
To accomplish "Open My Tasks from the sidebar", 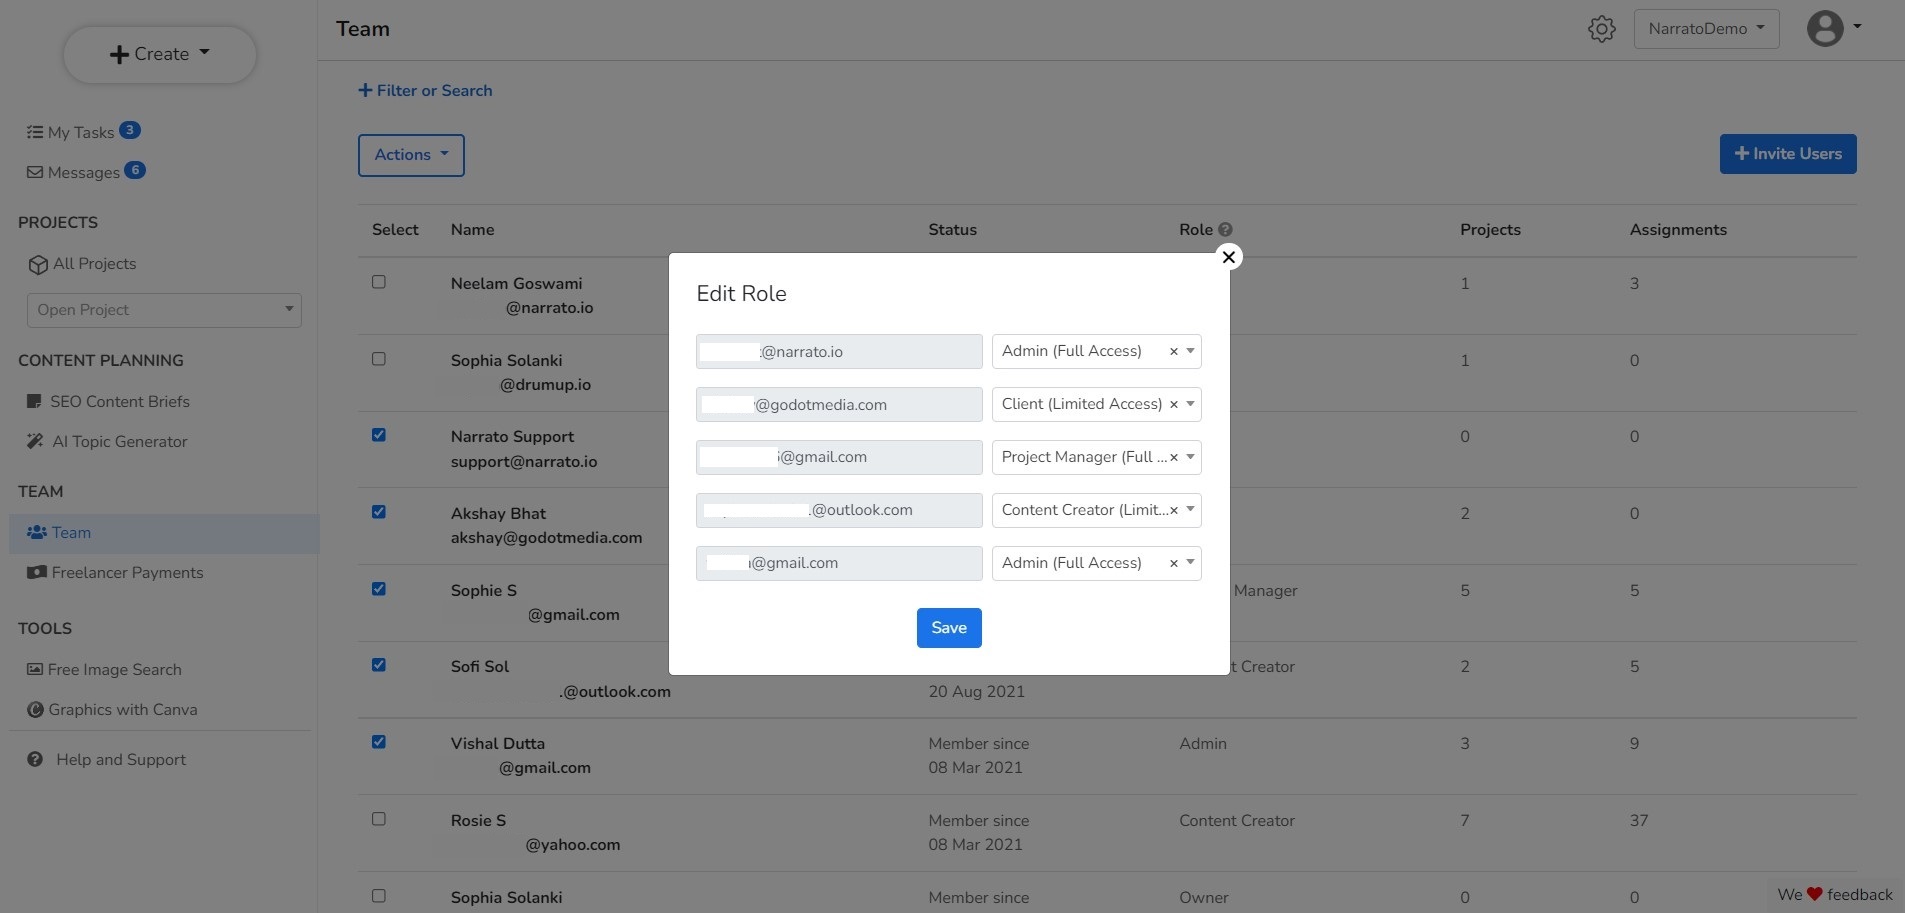I will (80, 132).
